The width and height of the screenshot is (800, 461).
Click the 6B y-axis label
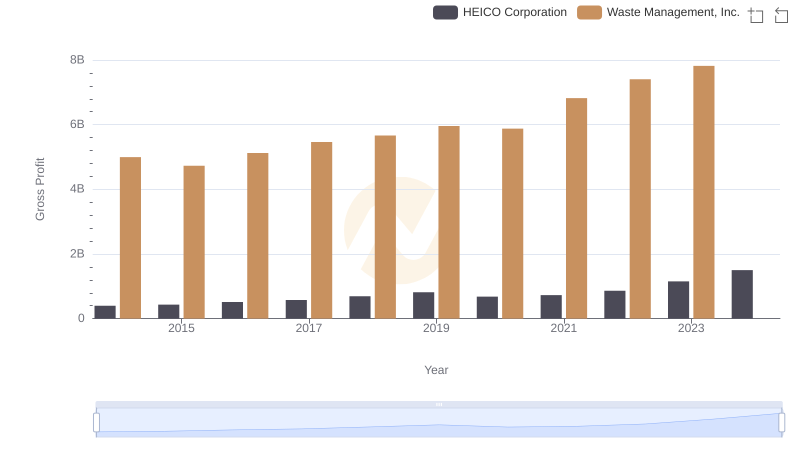tap(77, 124)
